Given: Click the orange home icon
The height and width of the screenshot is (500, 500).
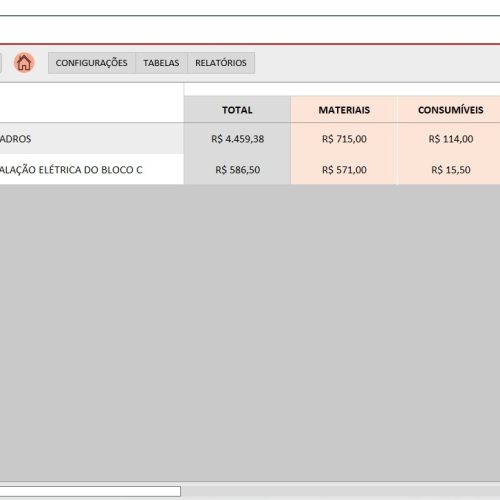Looking at the screenshot, I should tap(24, 62).
